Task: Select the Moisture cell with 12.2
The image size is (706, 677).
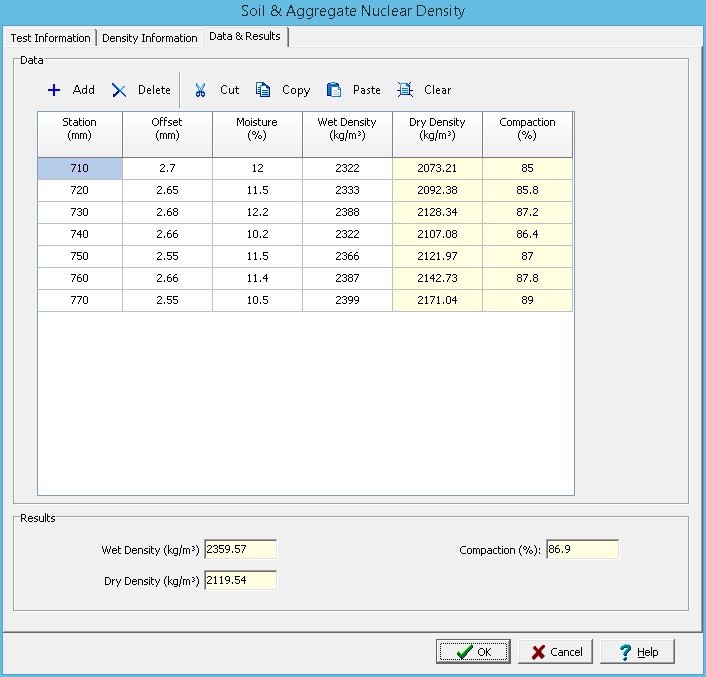Action: tap(257, 212)
